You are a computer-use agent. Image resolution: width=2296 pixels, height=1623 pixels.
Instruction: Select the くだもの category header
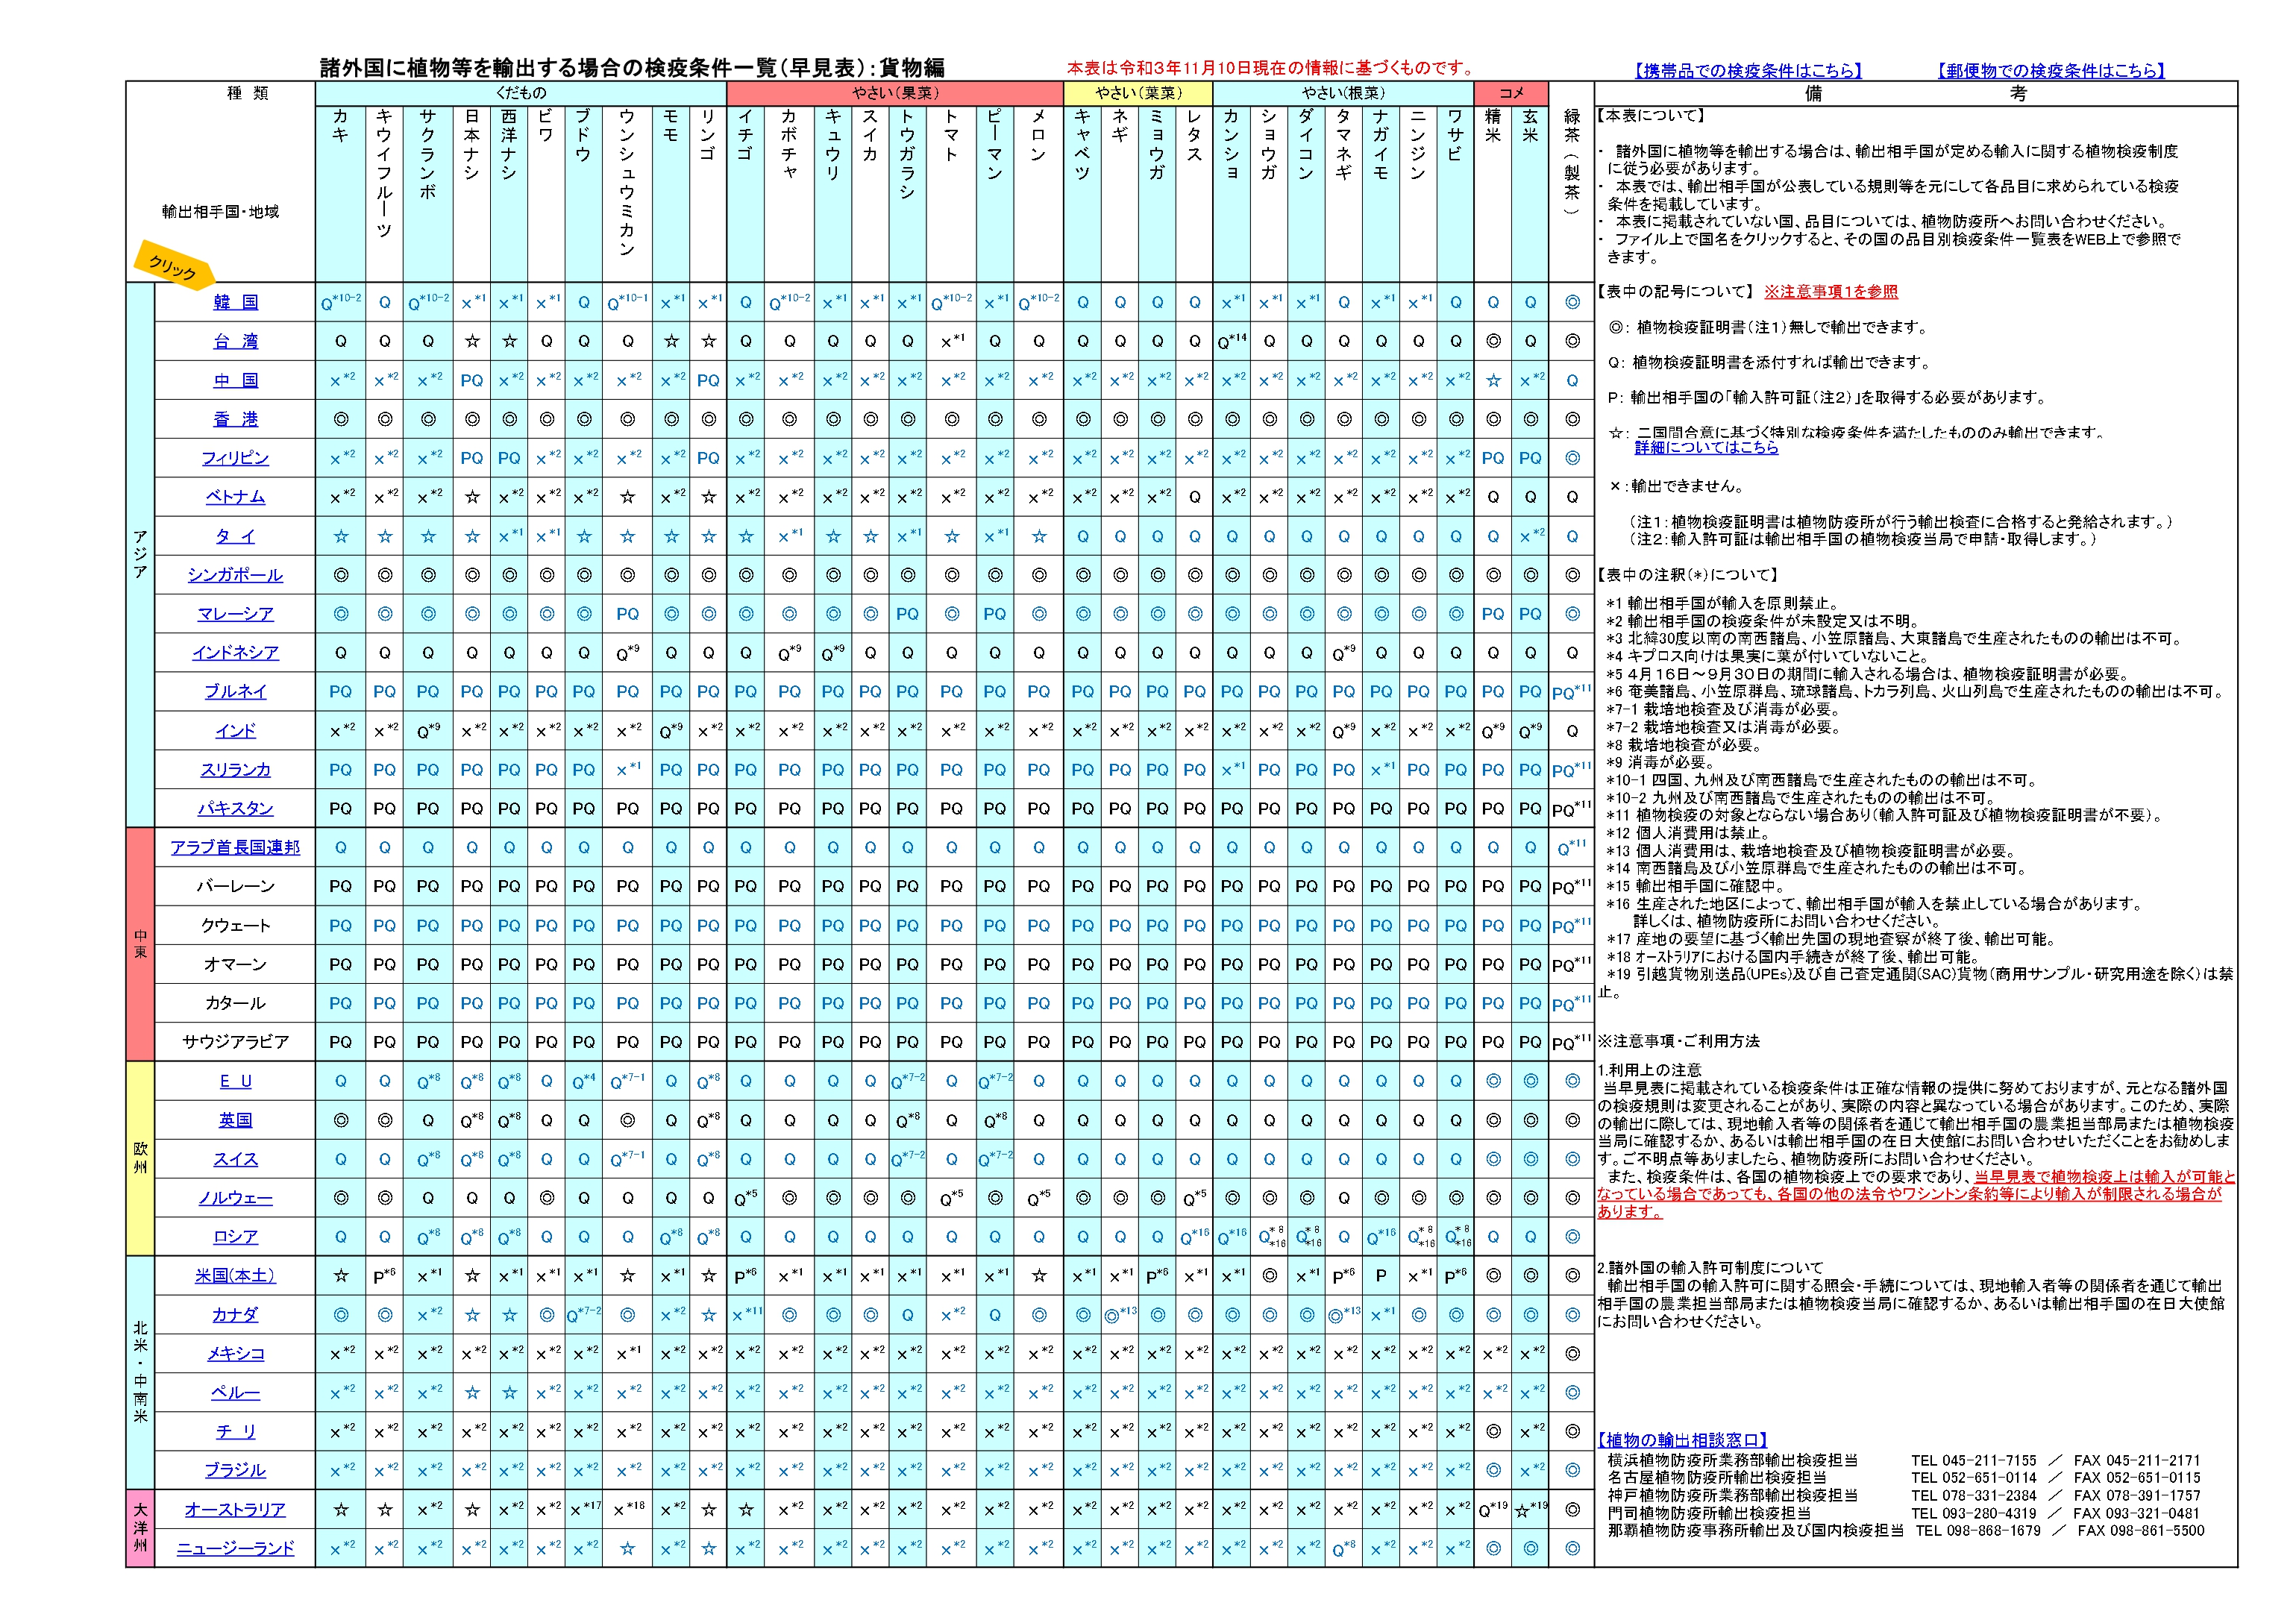[521, 93]
